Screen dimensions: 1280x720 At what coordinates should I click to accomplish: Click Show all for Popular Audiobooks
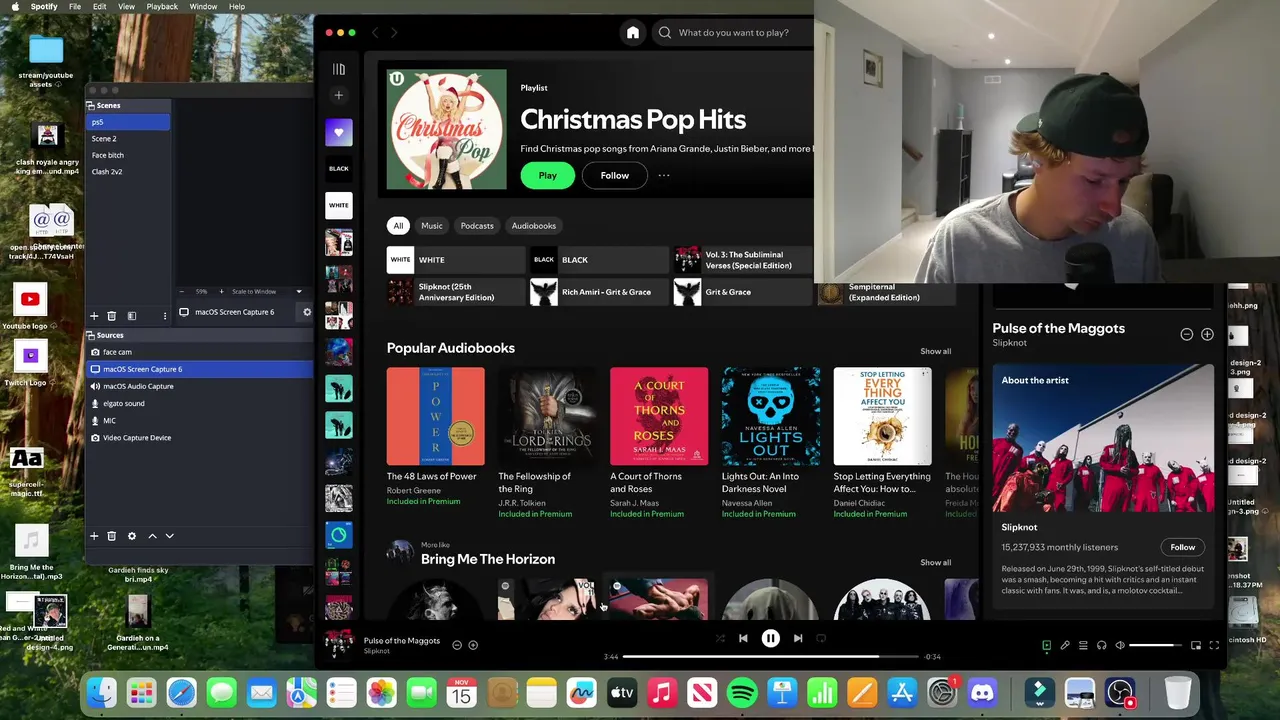[x=936, y=351]
